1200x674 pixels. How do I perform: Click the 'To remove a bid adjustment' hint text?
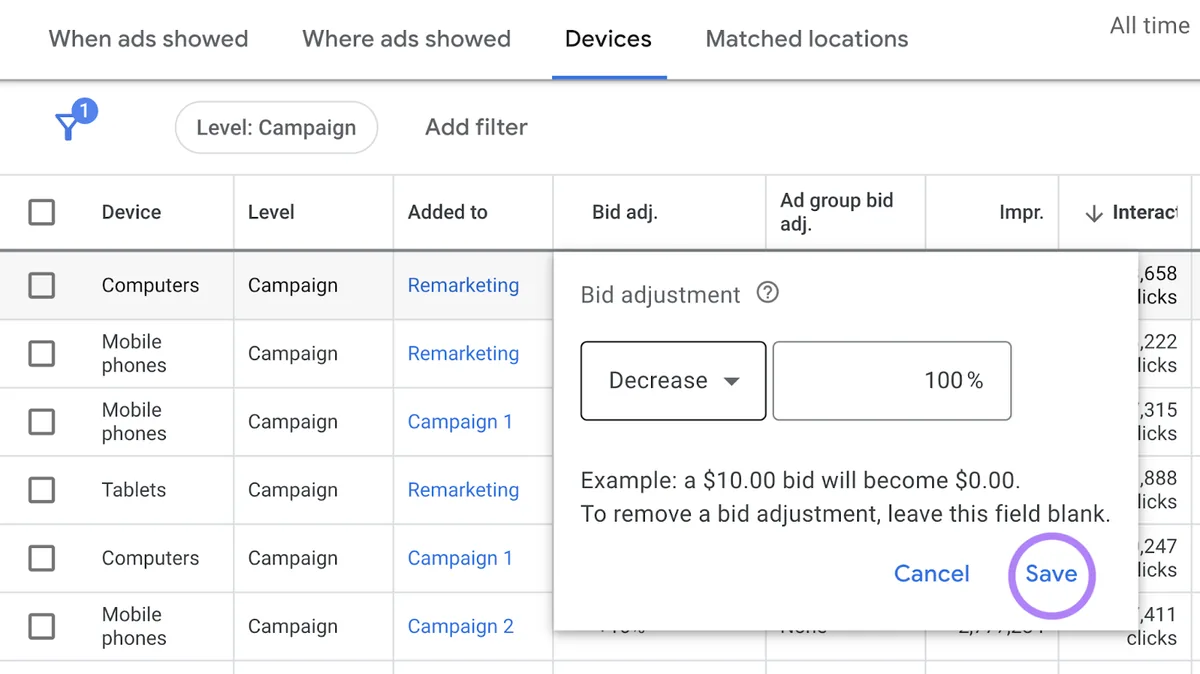click(x=845, y=515)
